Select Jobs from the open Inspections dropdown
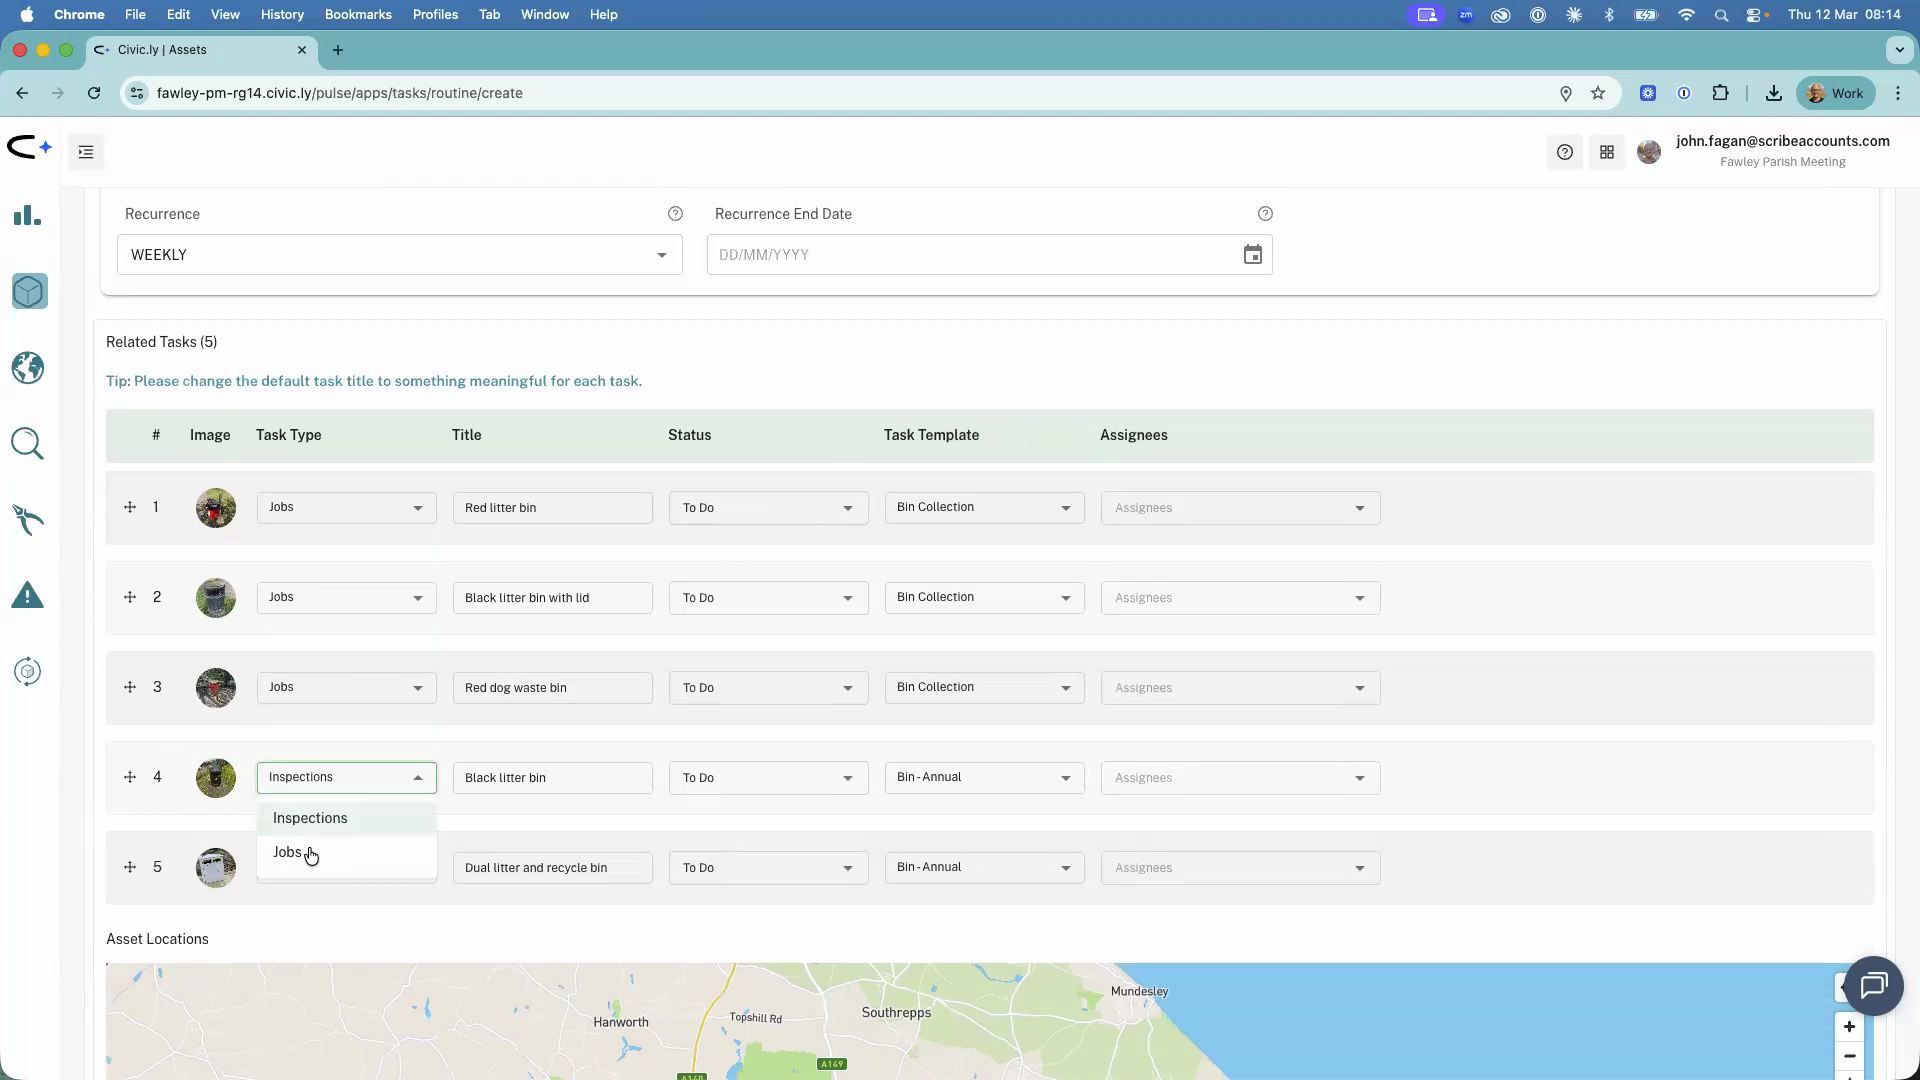Image resolution: width=1920 pixels, height=1080 pixels. 288,852
